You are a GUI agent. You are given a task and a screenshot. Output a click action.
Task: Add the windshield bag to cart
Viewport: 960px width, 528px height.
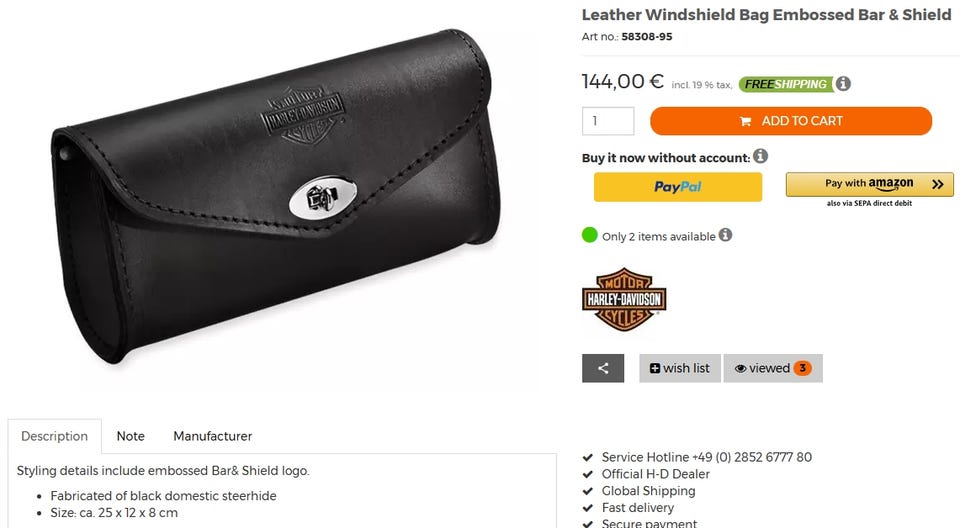click(791, 121)
